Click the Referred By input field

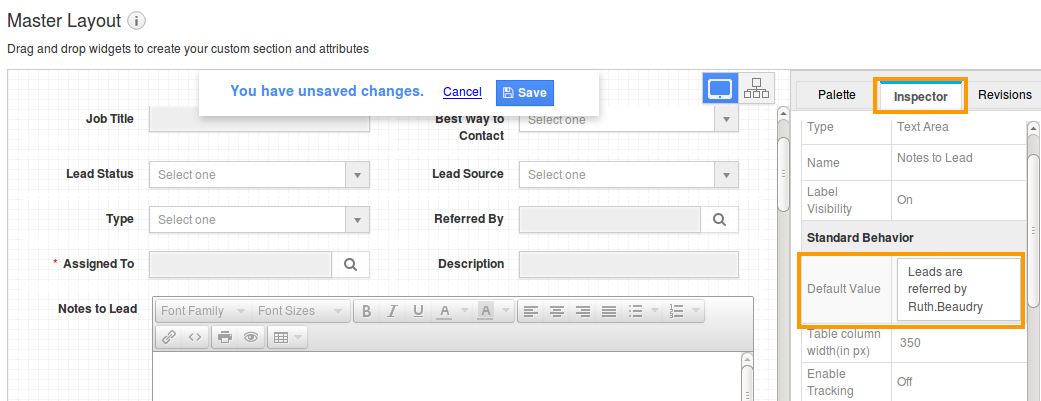pyautogui.click(x=610, y=219)
